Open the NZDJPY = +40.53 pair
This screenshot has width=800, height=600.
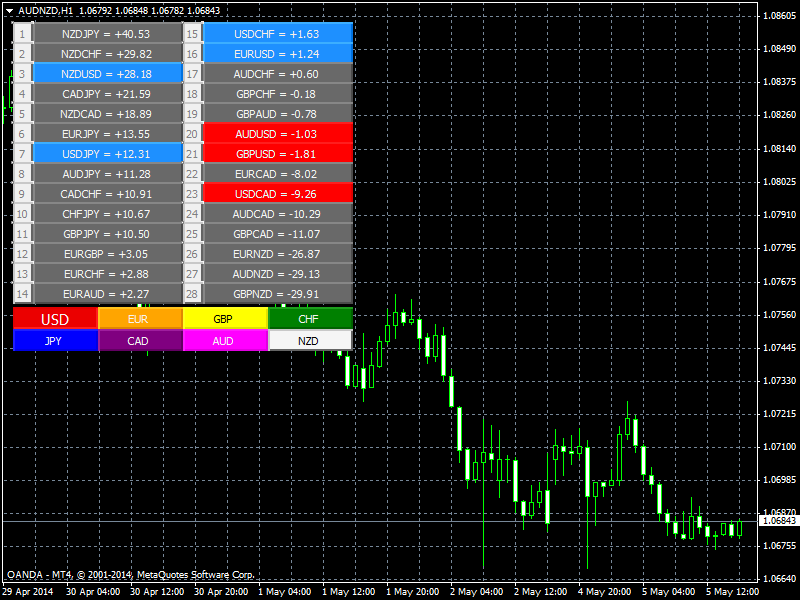coord(107,34)
